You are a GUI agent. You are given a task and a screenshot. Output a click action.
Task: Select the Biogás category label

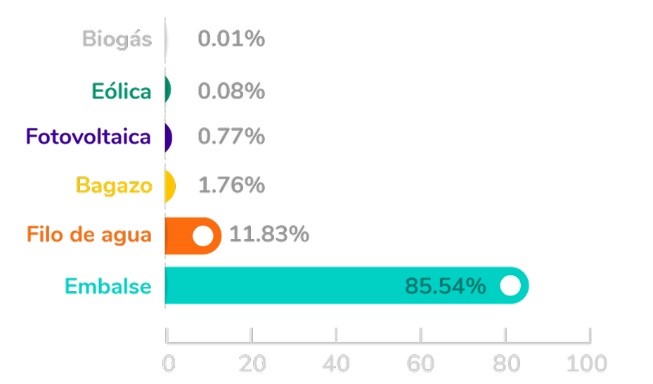click(117, 40)
